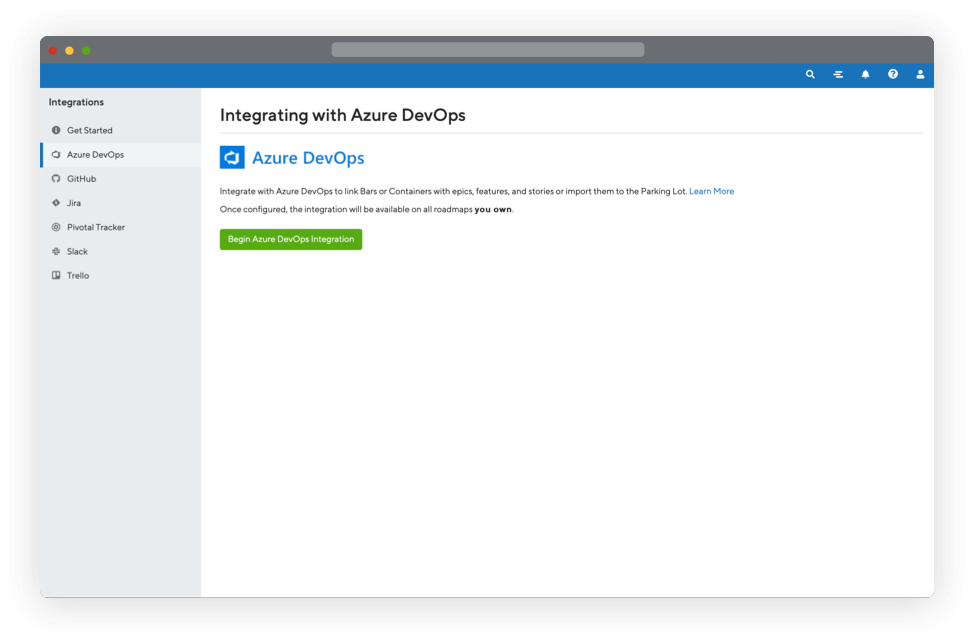Image resolution: width=974 pixels, height=642 pixels.
Task: Click Begin Azure DevOps Integration button
Action: click(x=291, y=240)
